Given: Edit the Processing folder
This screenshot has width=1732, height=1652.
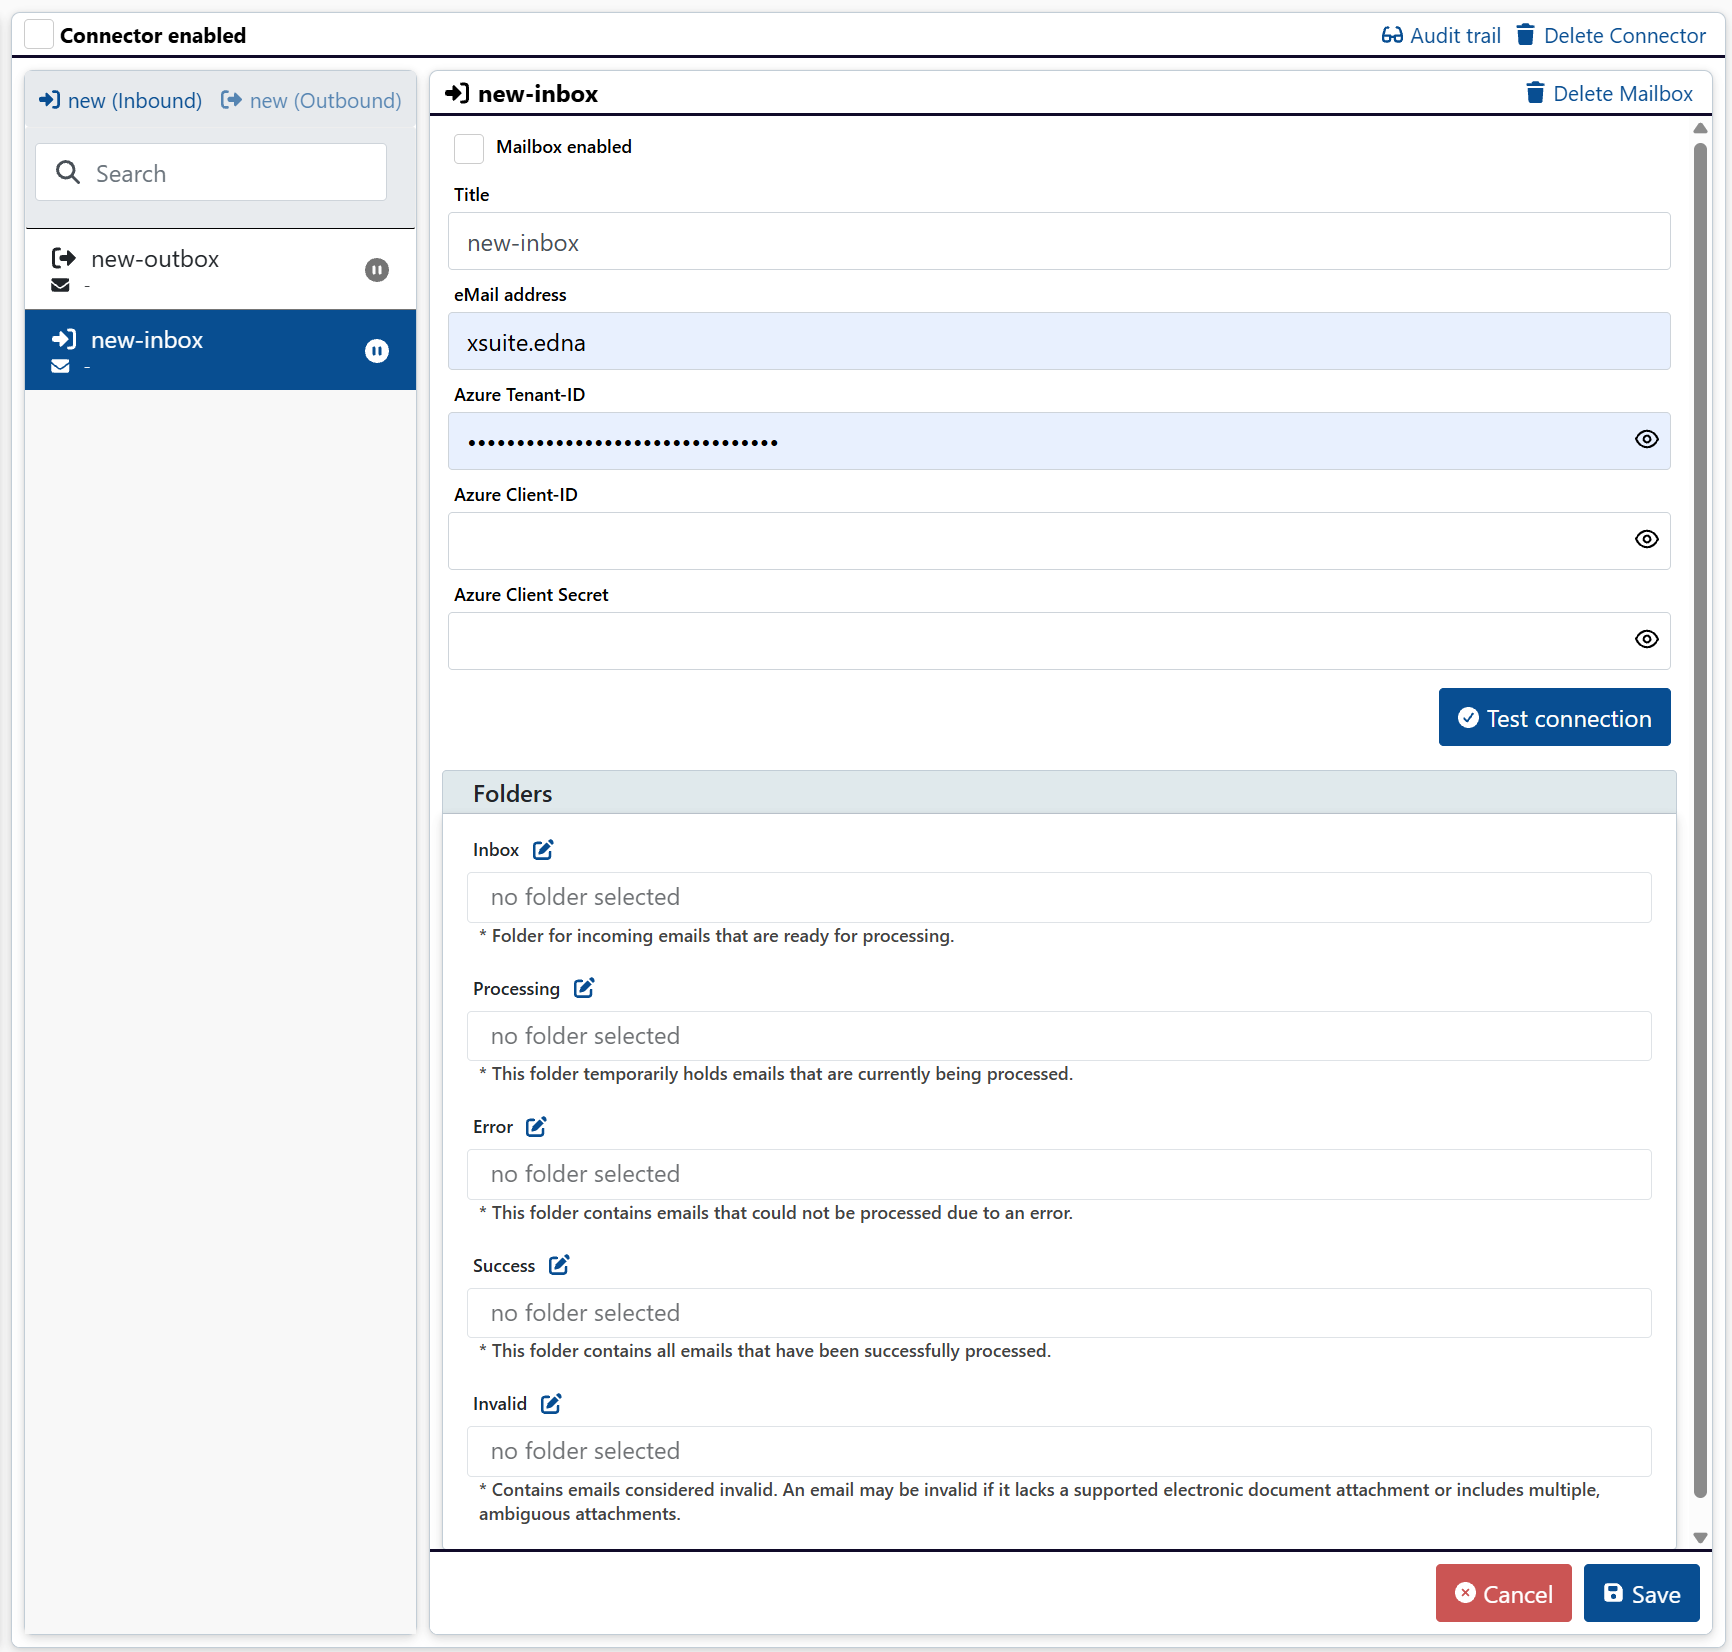Looking at the screenshot, I should [x=584, y=988].
